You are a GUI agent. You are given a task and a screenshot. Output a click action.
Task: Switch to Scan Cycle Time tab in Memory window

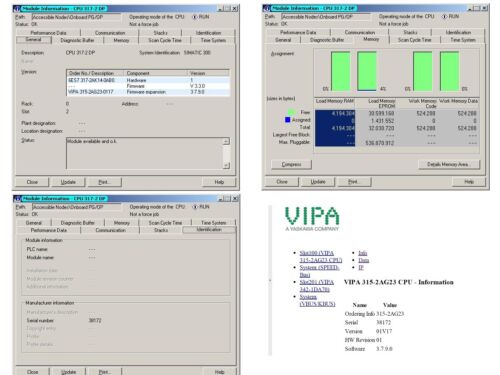coord(414,40)
